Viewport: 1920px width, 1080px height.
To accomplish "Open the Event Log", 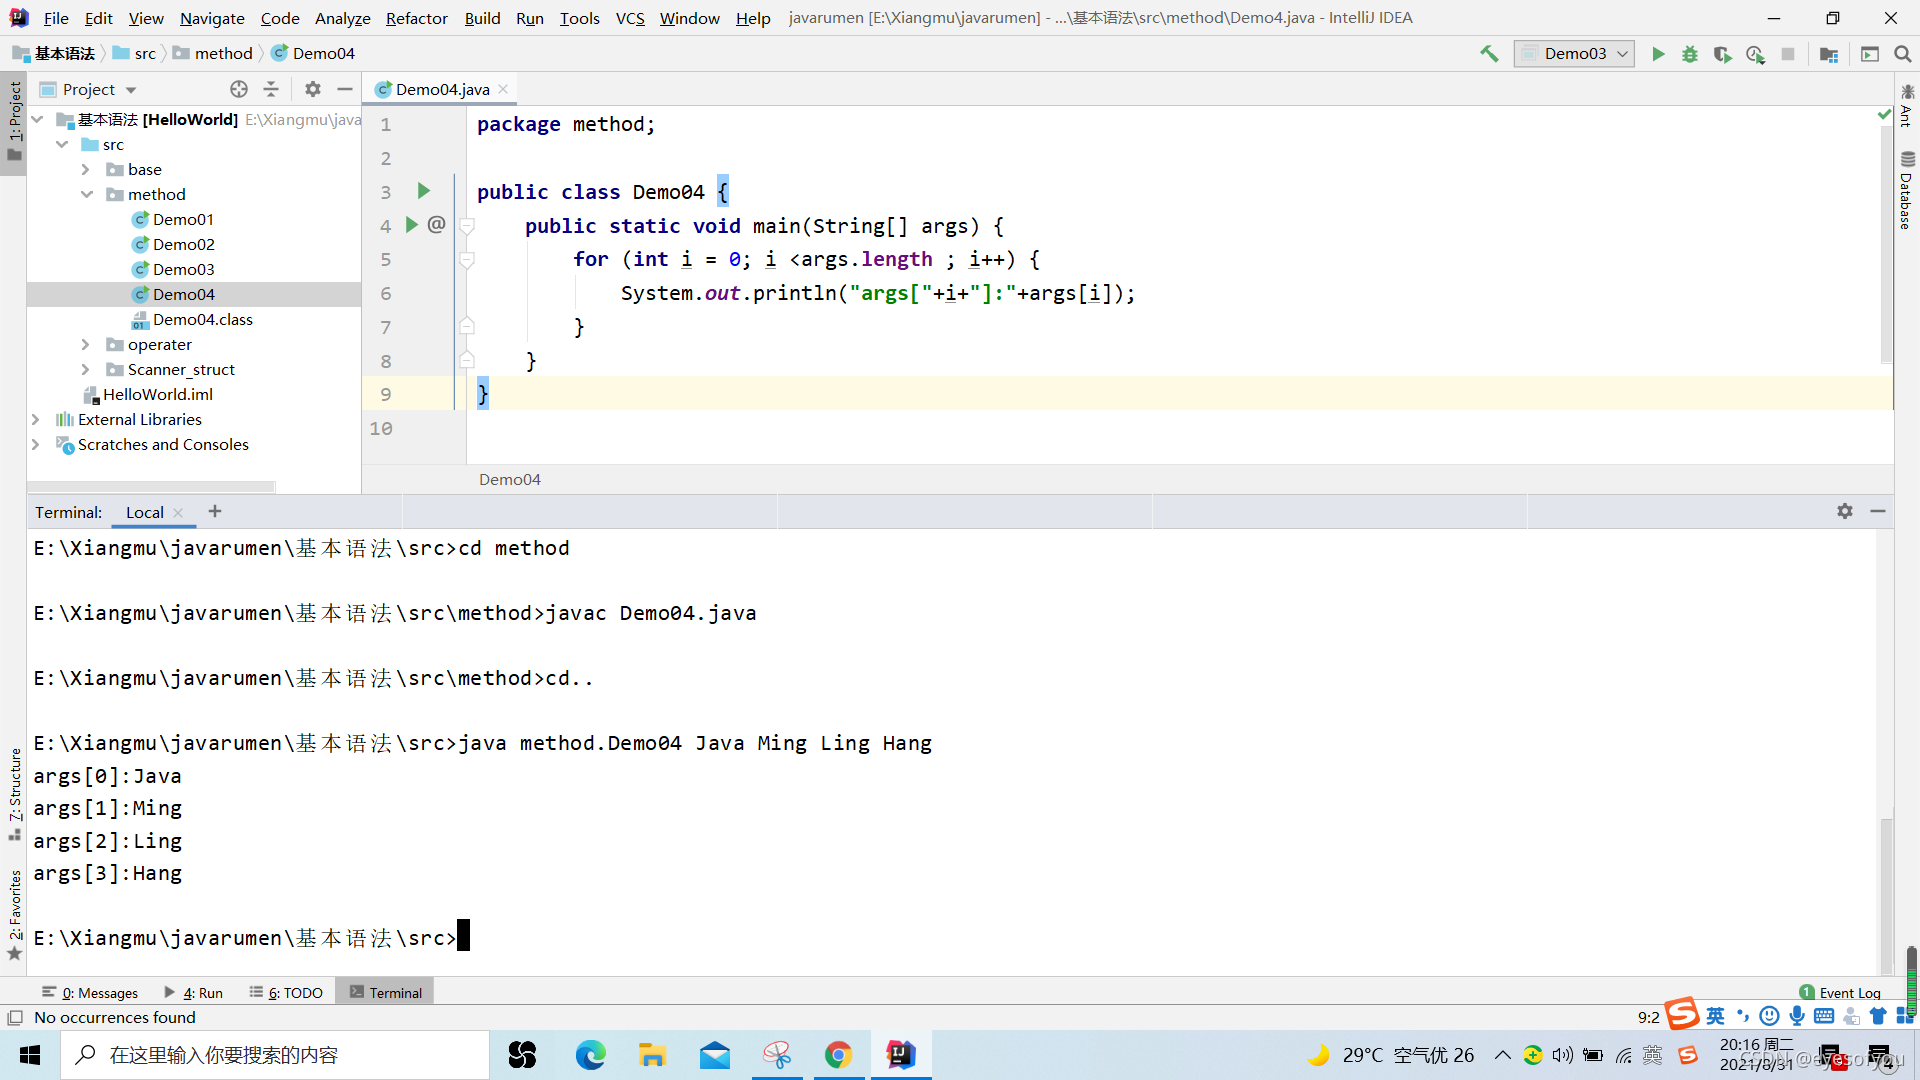I will (1840, 993).
